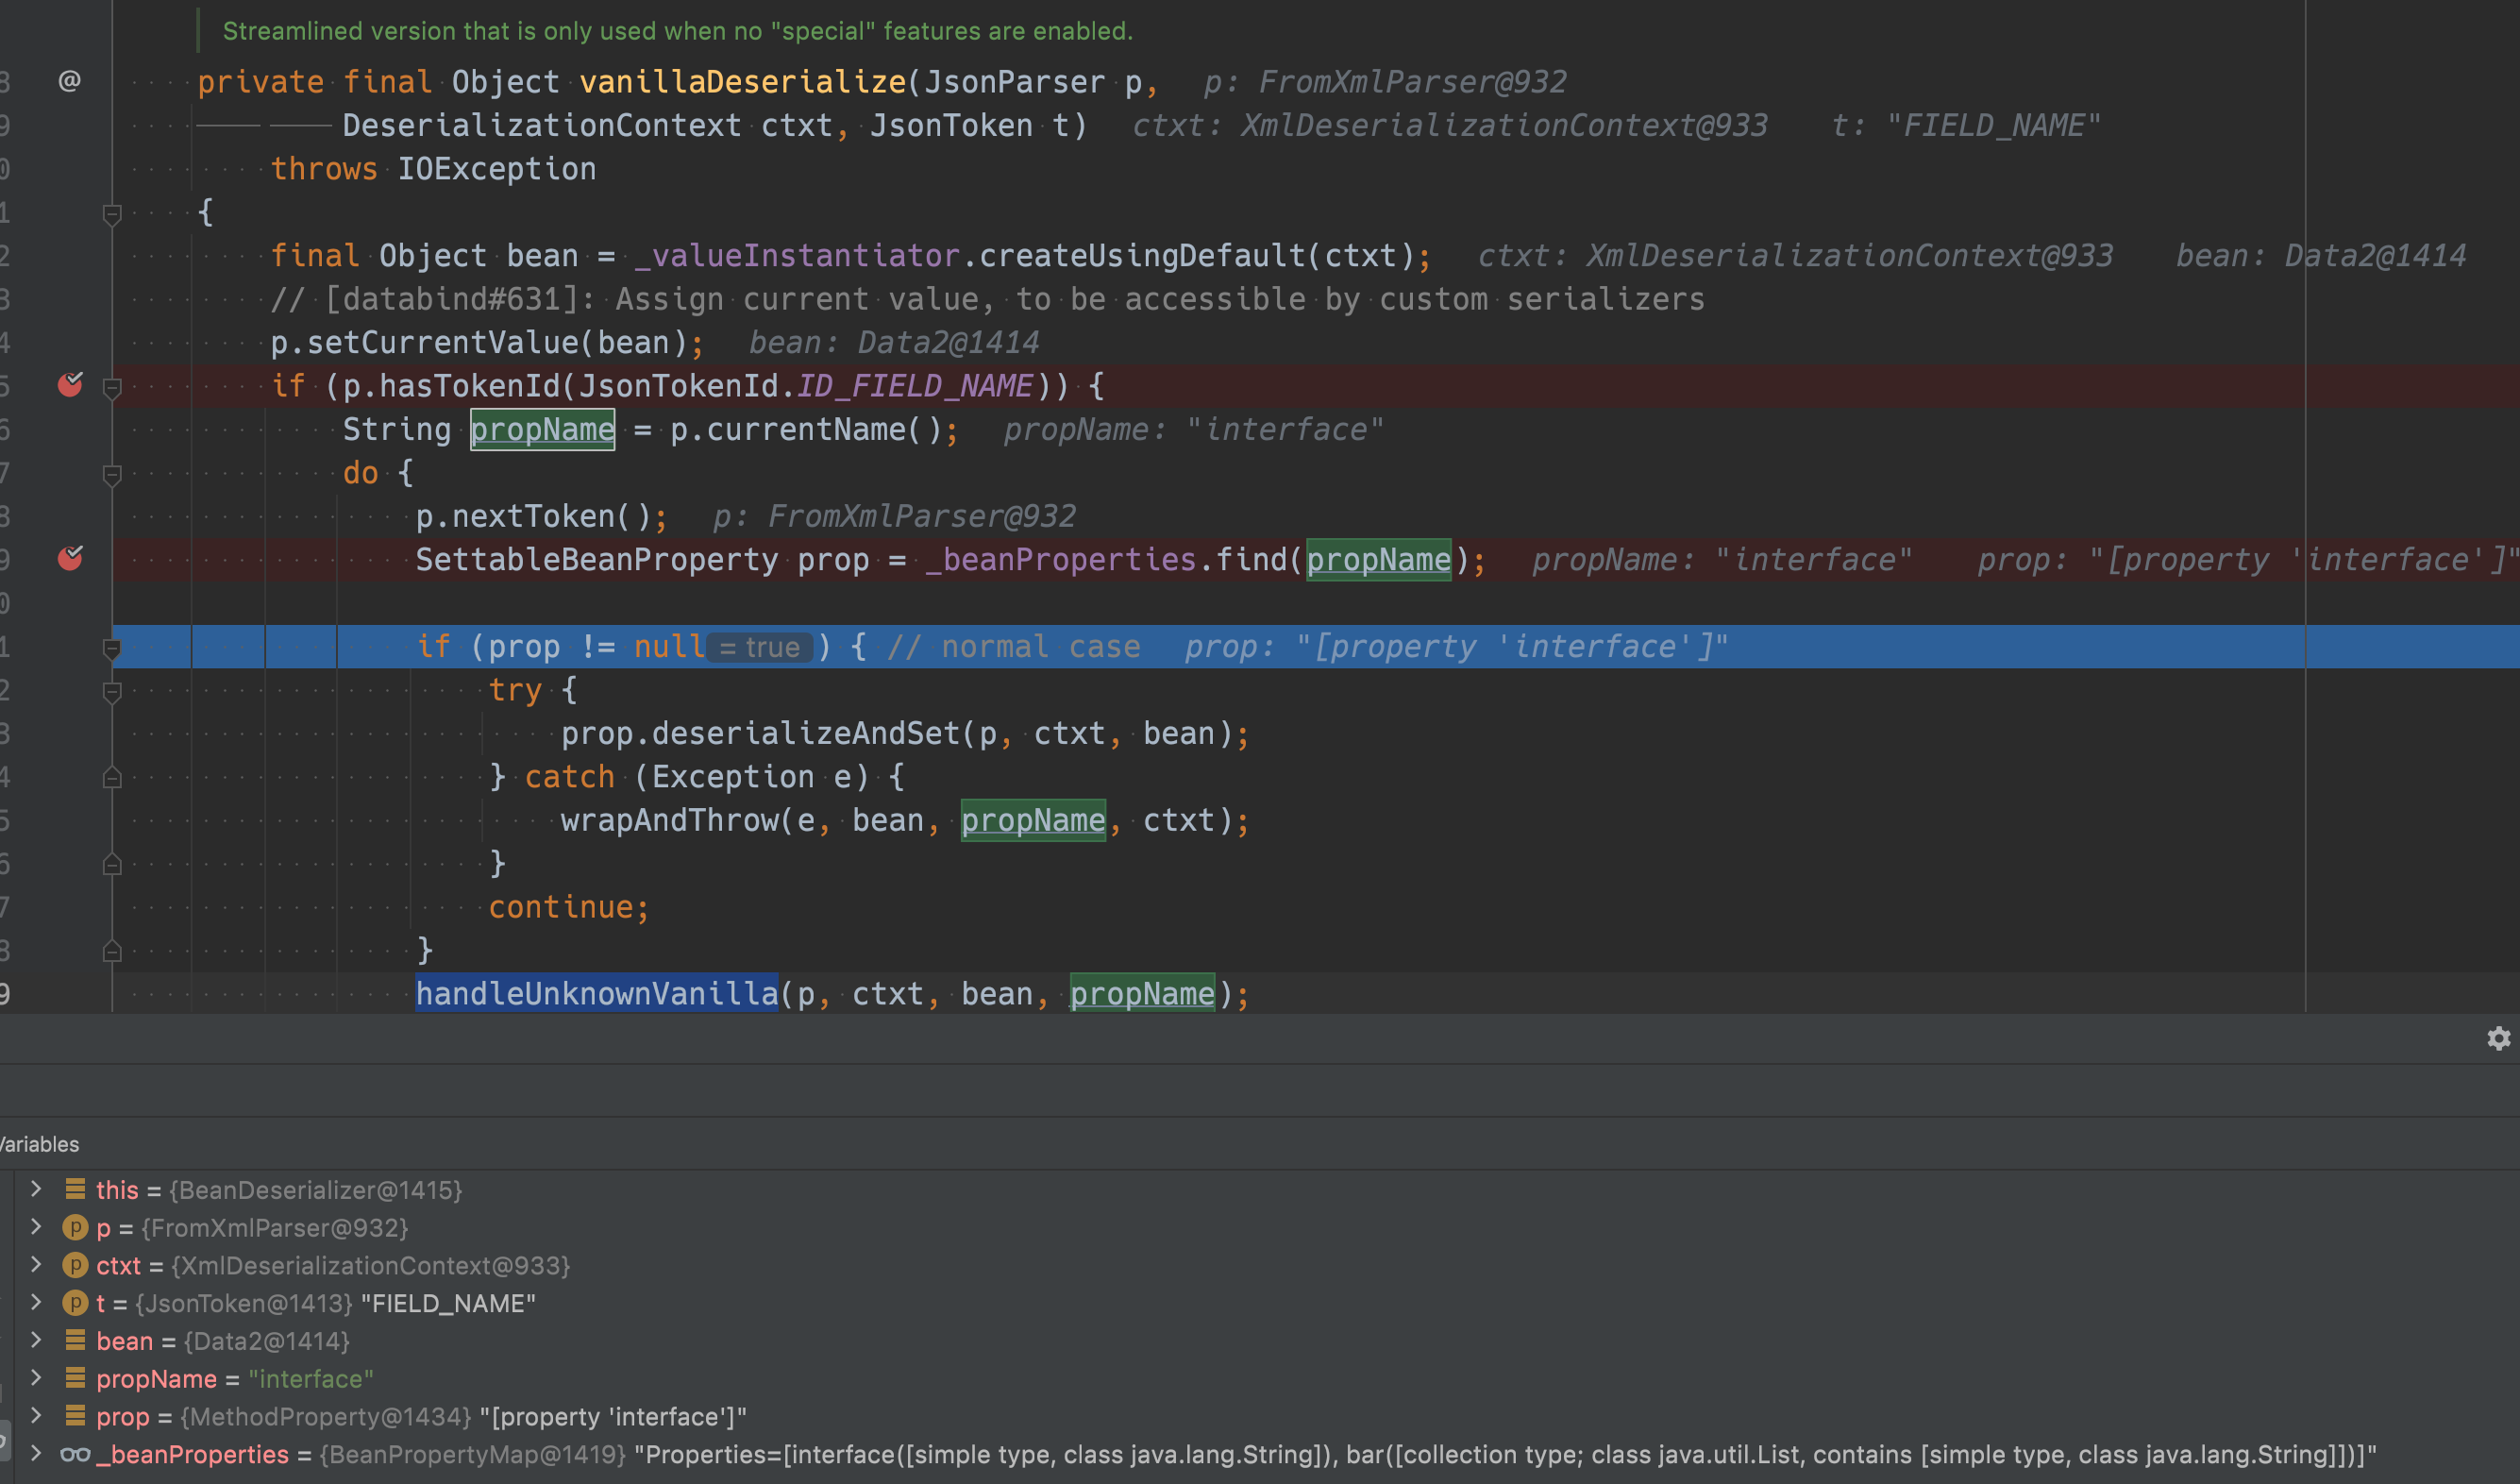The width and height of the screenshot is (2520, 1484).
Task: Click the handleUnknownVanilla method call
Action: click(x=596, y=994)
